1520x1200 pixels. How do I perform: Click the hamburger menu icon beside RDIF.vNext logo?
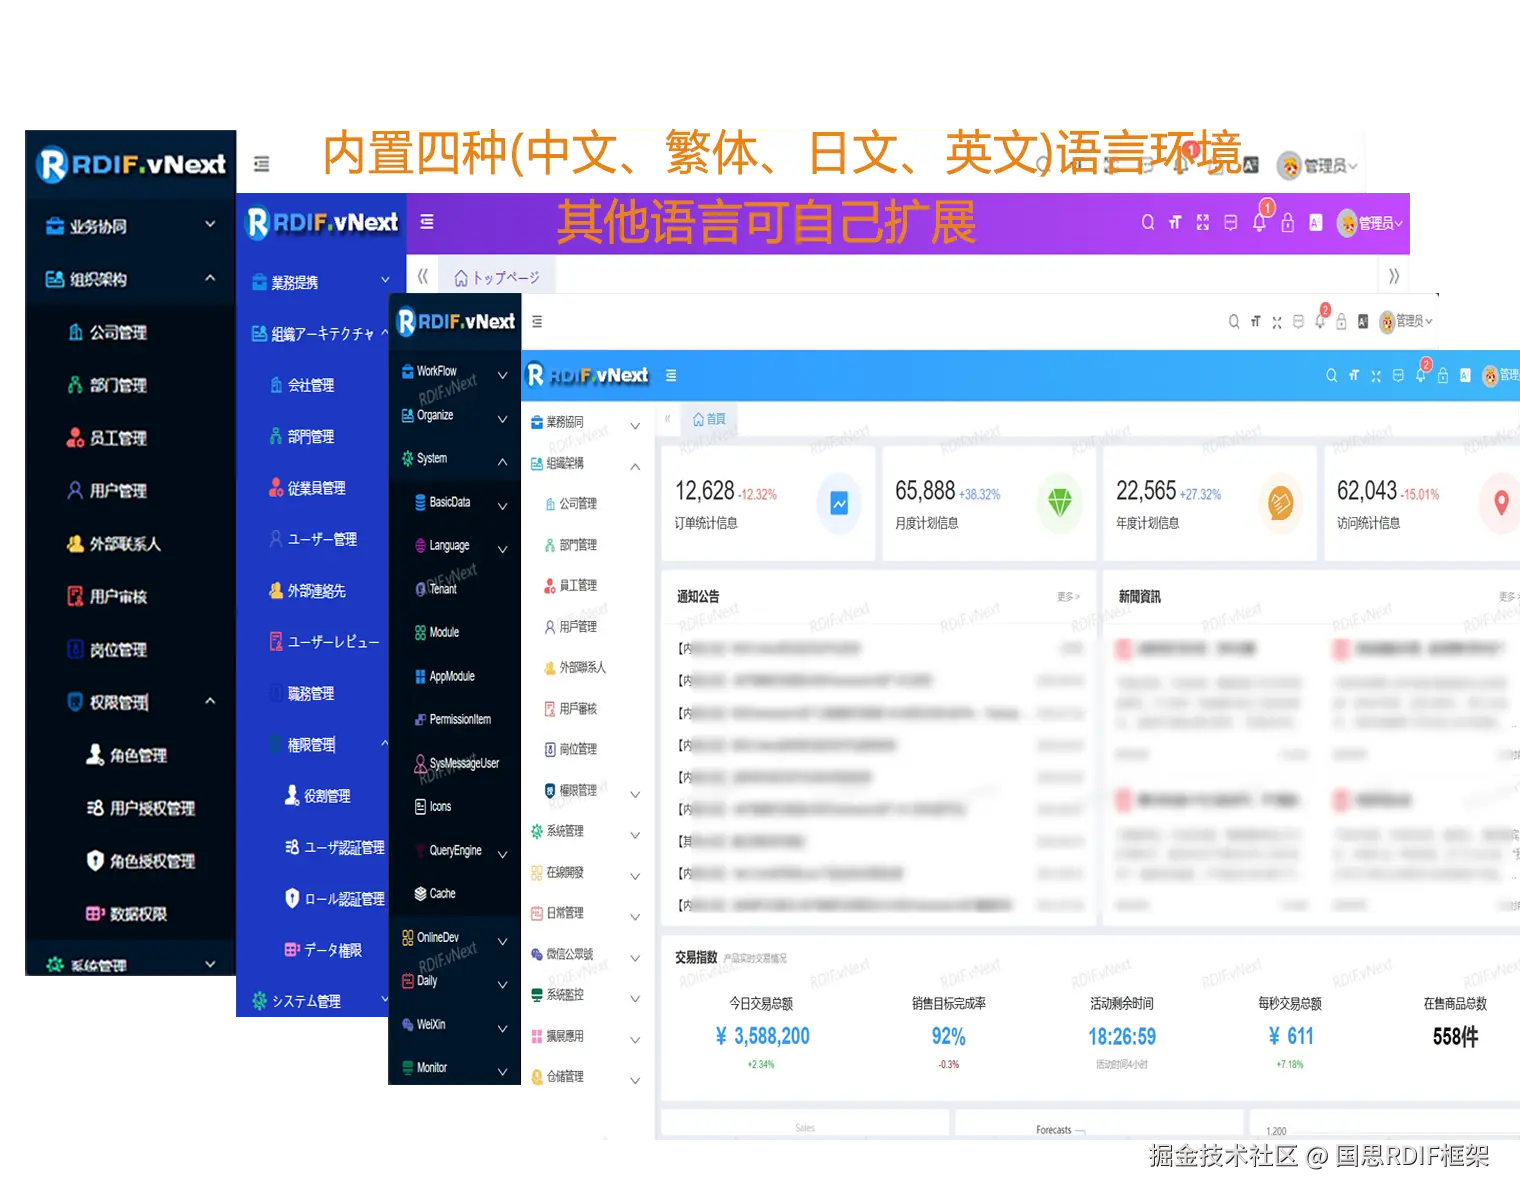(x=261, y=163)
